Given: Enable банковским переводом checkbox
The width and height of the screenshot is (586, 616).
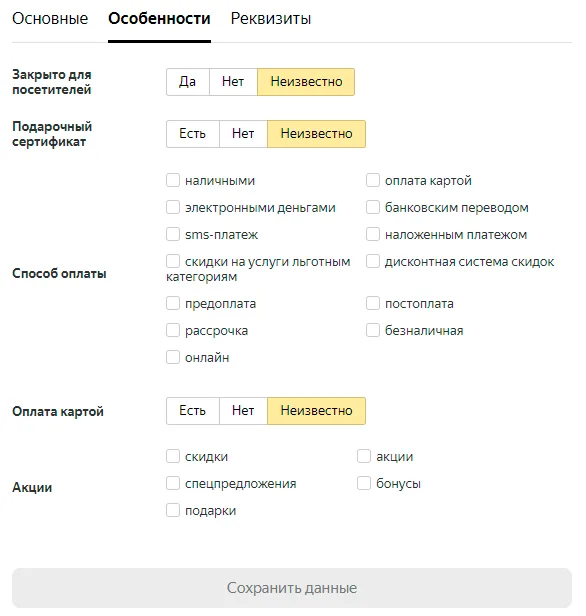Looking at the screenshot, I should tap(373, 207).
